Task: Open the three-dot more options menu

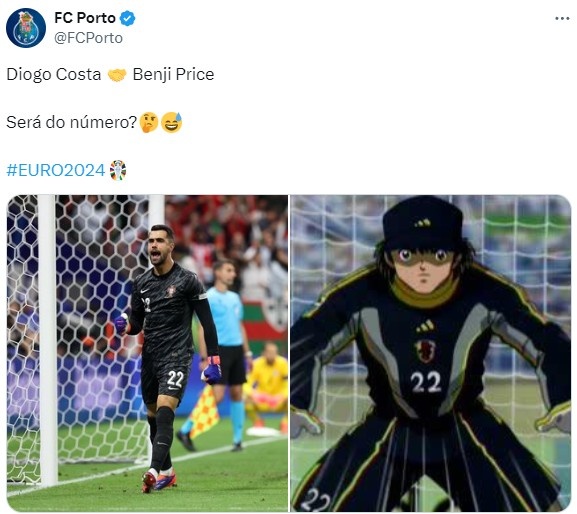Action: pyautogui.click(x=562, y=18)
